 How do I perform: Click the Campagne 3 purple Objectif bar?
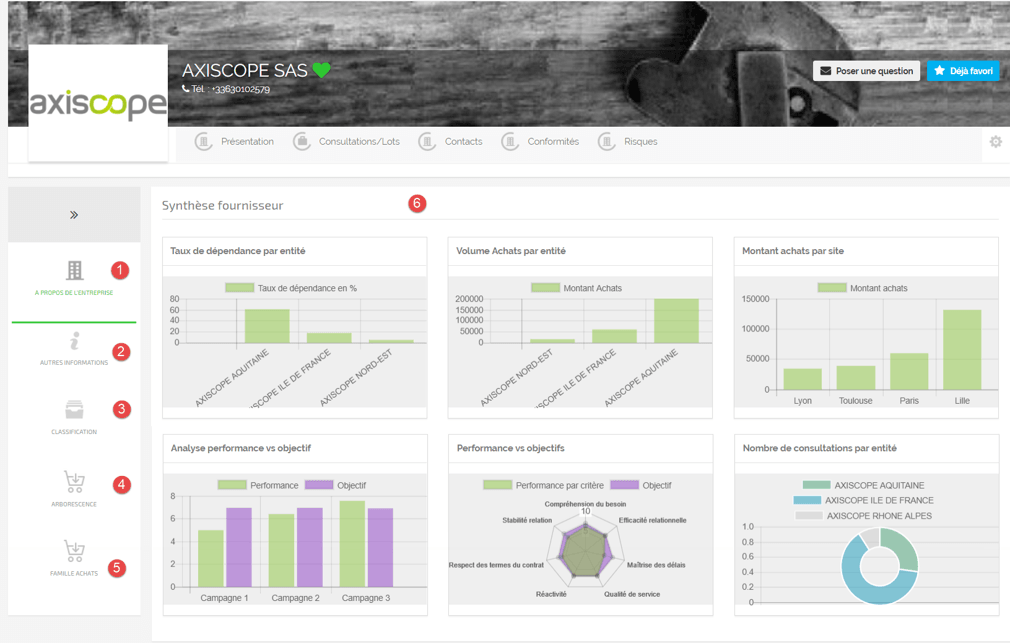click(x=380, y=548)
